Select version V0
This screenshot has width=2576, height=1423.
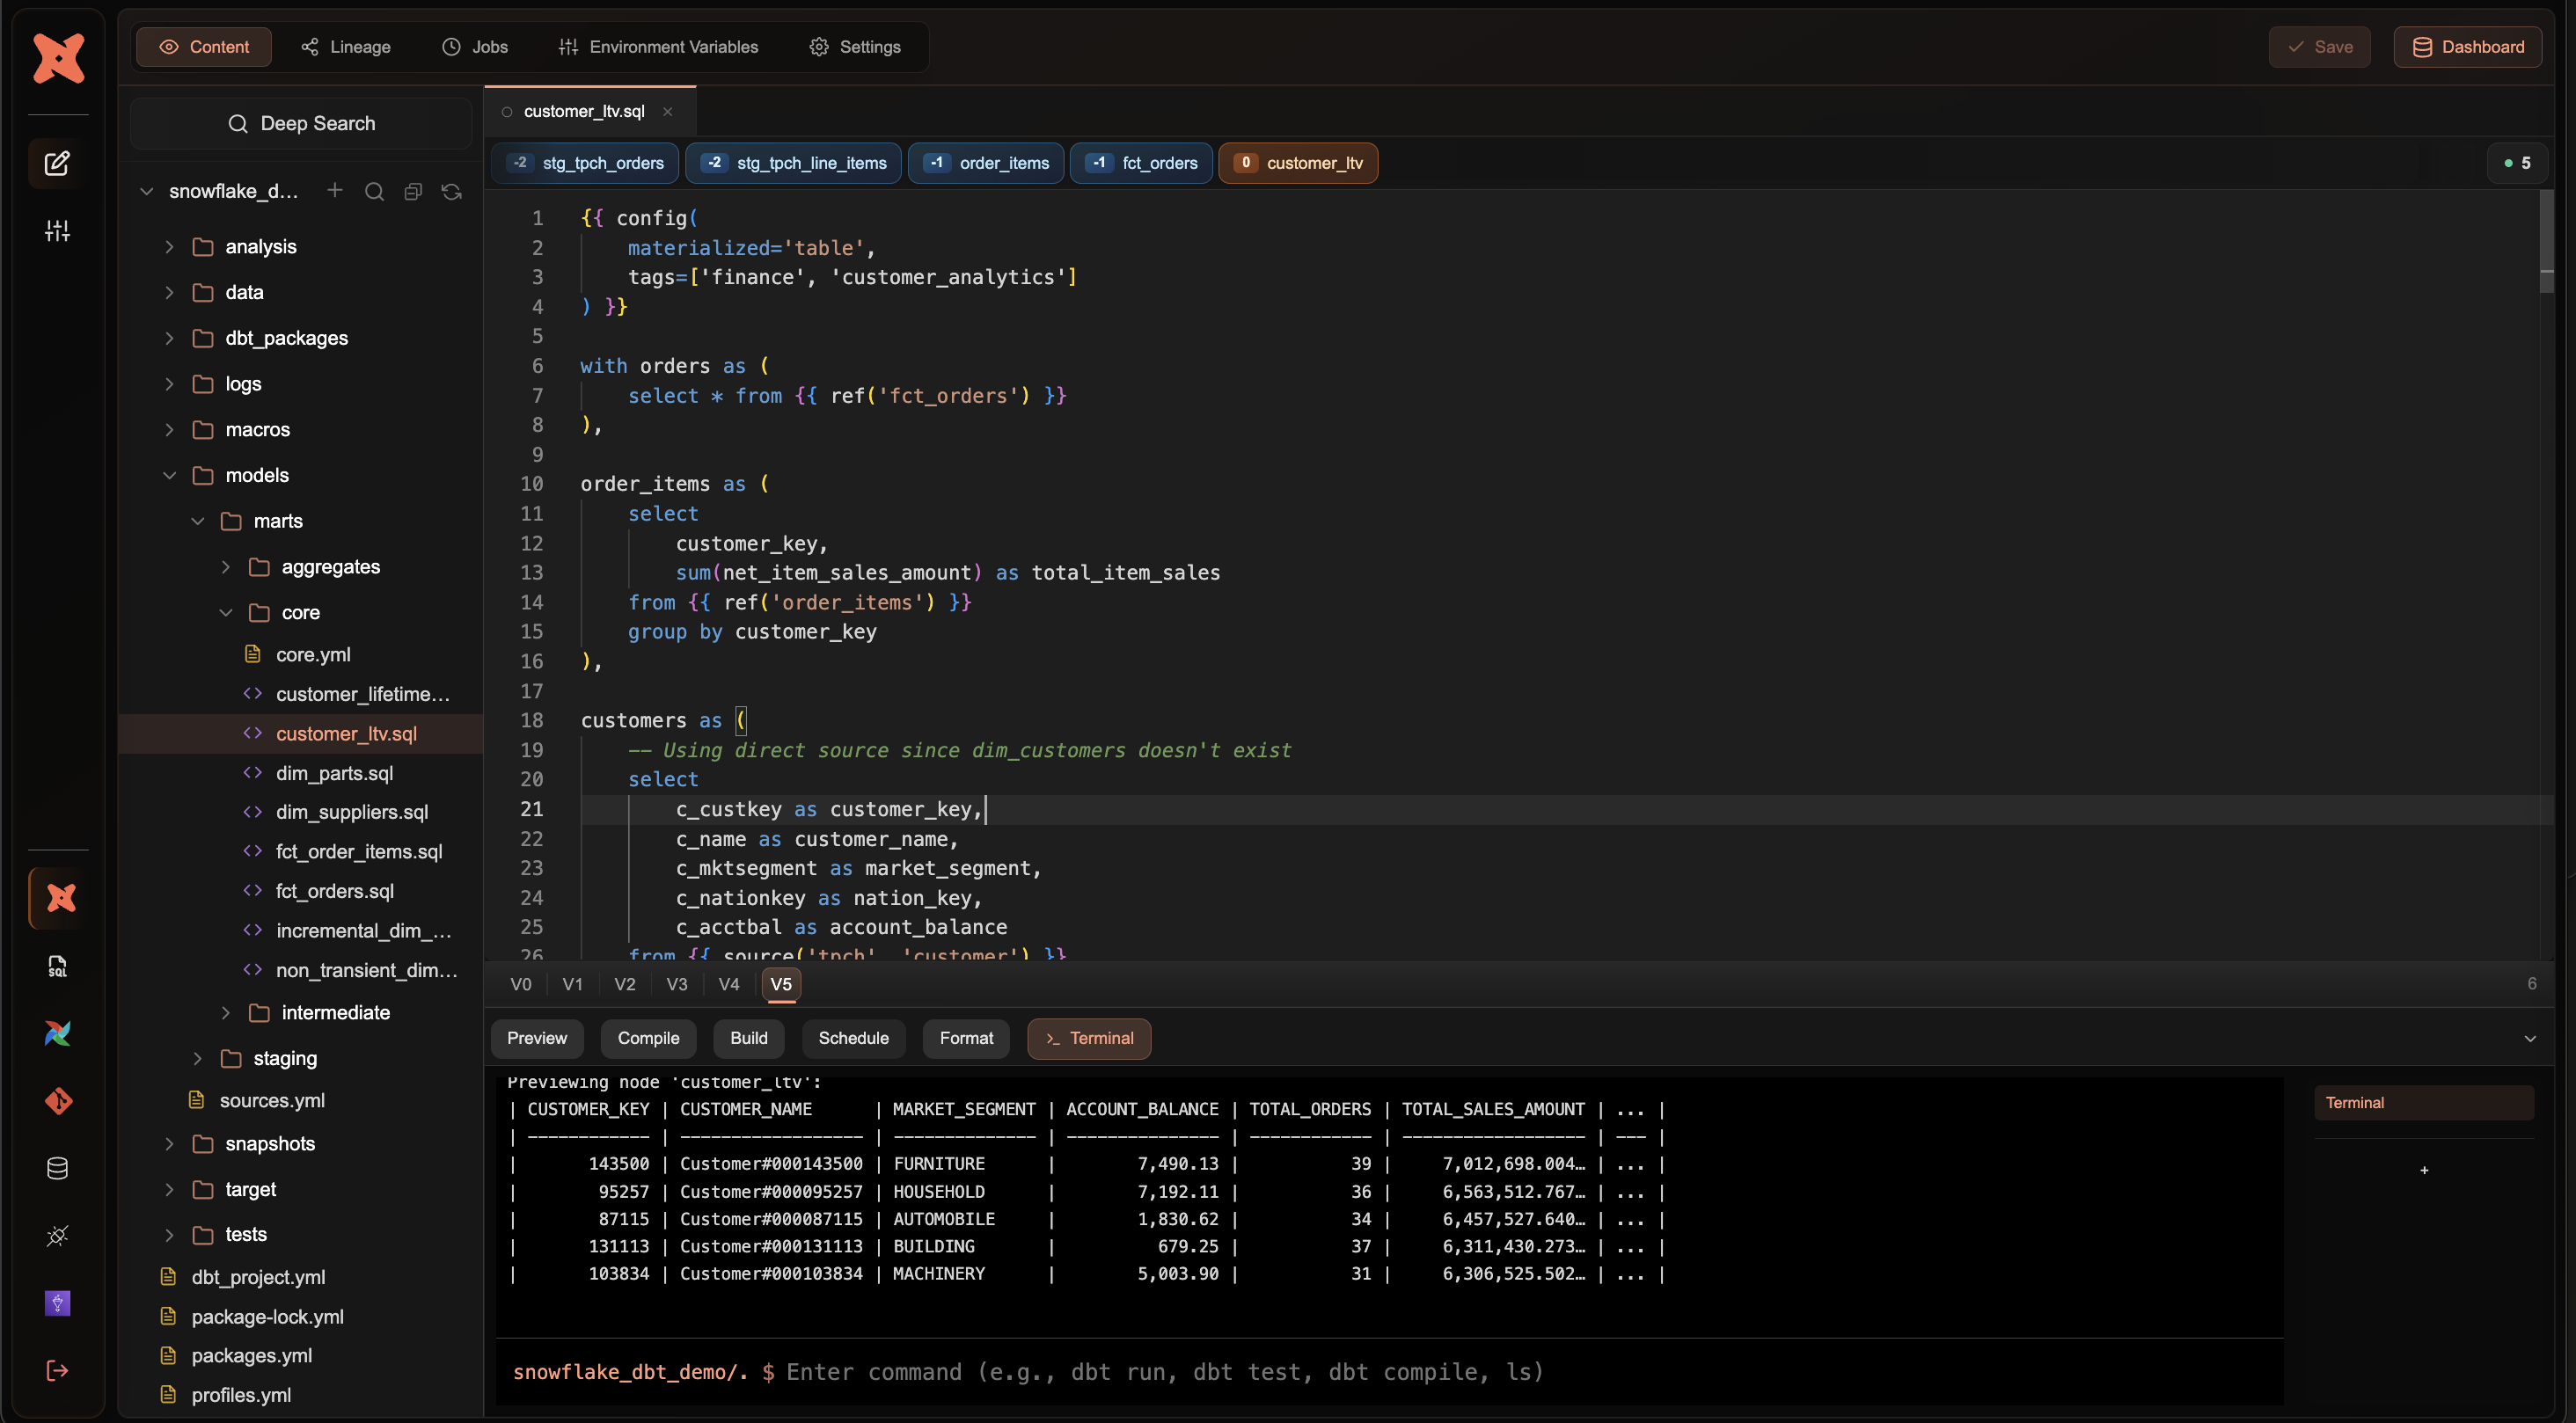click(x=521, y=984)
